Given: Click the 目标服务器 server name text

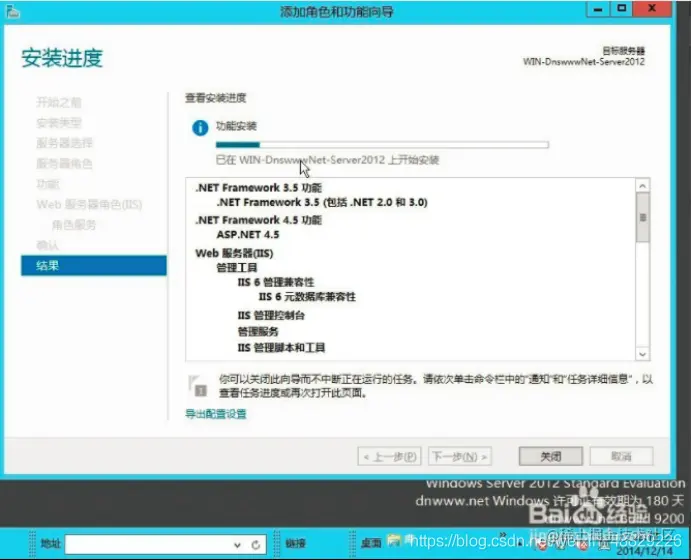Looking at the screenshot, I should tap(584, 62).
